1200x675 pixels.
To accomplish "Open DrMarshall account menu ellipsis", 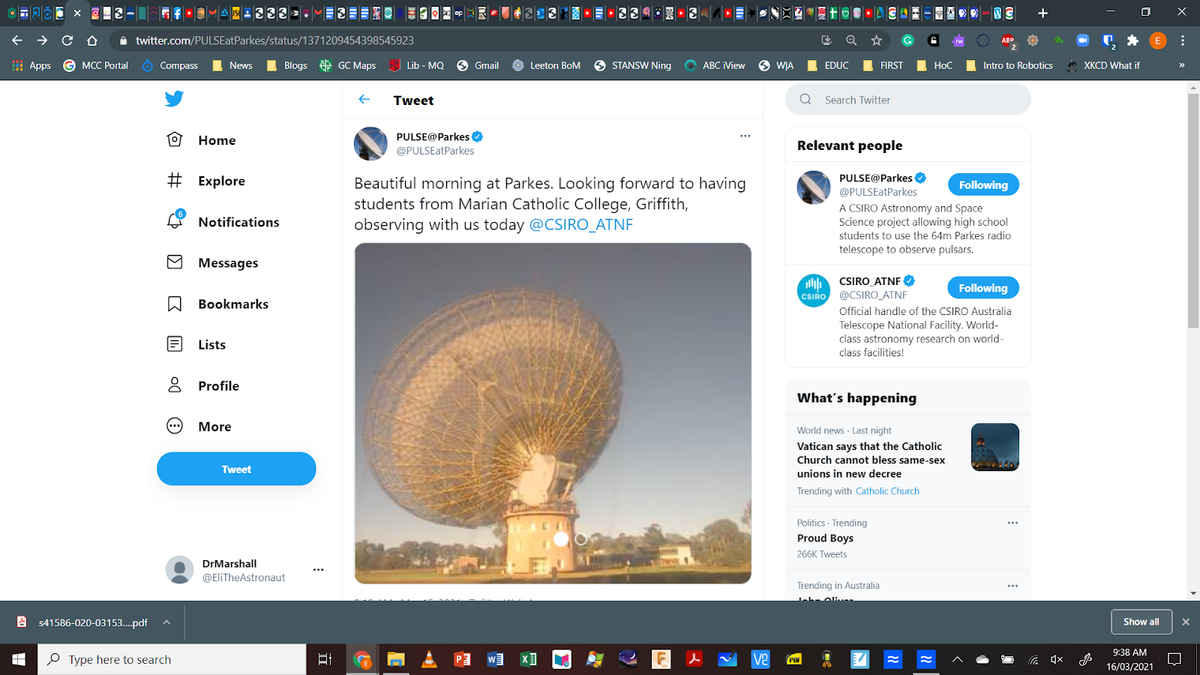I will (318, 570).
